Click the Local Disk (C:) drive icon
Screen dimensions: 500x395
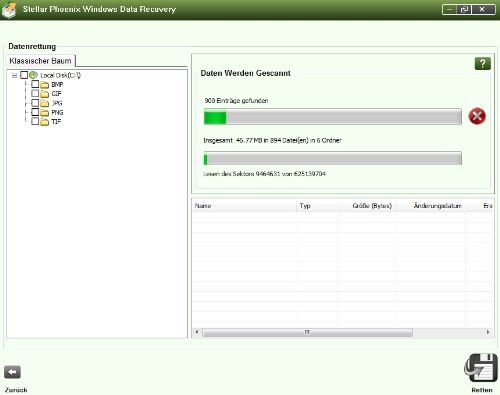click(33, 75)
